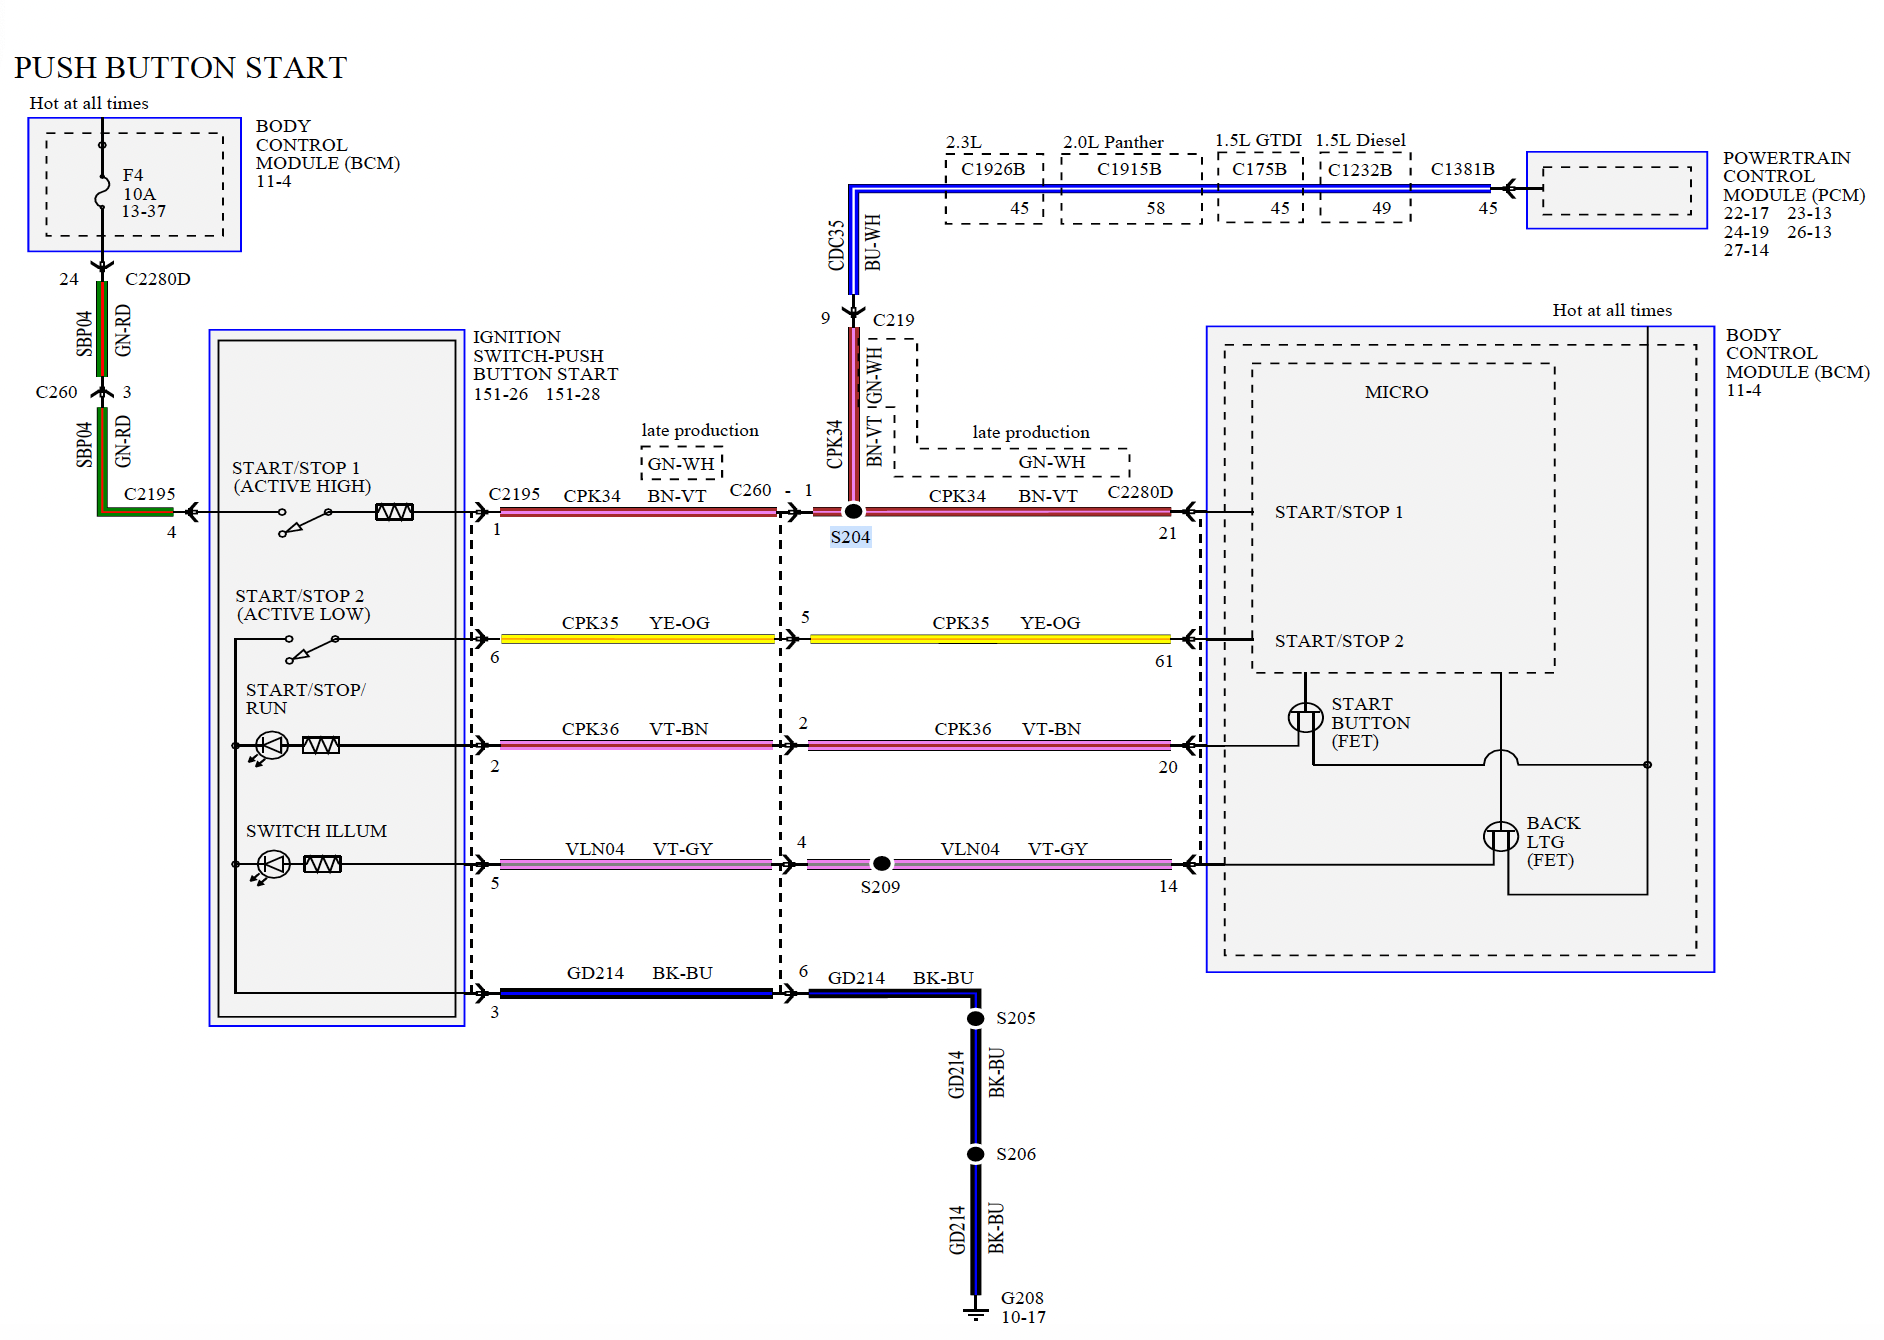Image resolution: width=1884 pixels, height=1340 pixels.
Task: Click the S206 splice label
Action: [1016, 1154]
